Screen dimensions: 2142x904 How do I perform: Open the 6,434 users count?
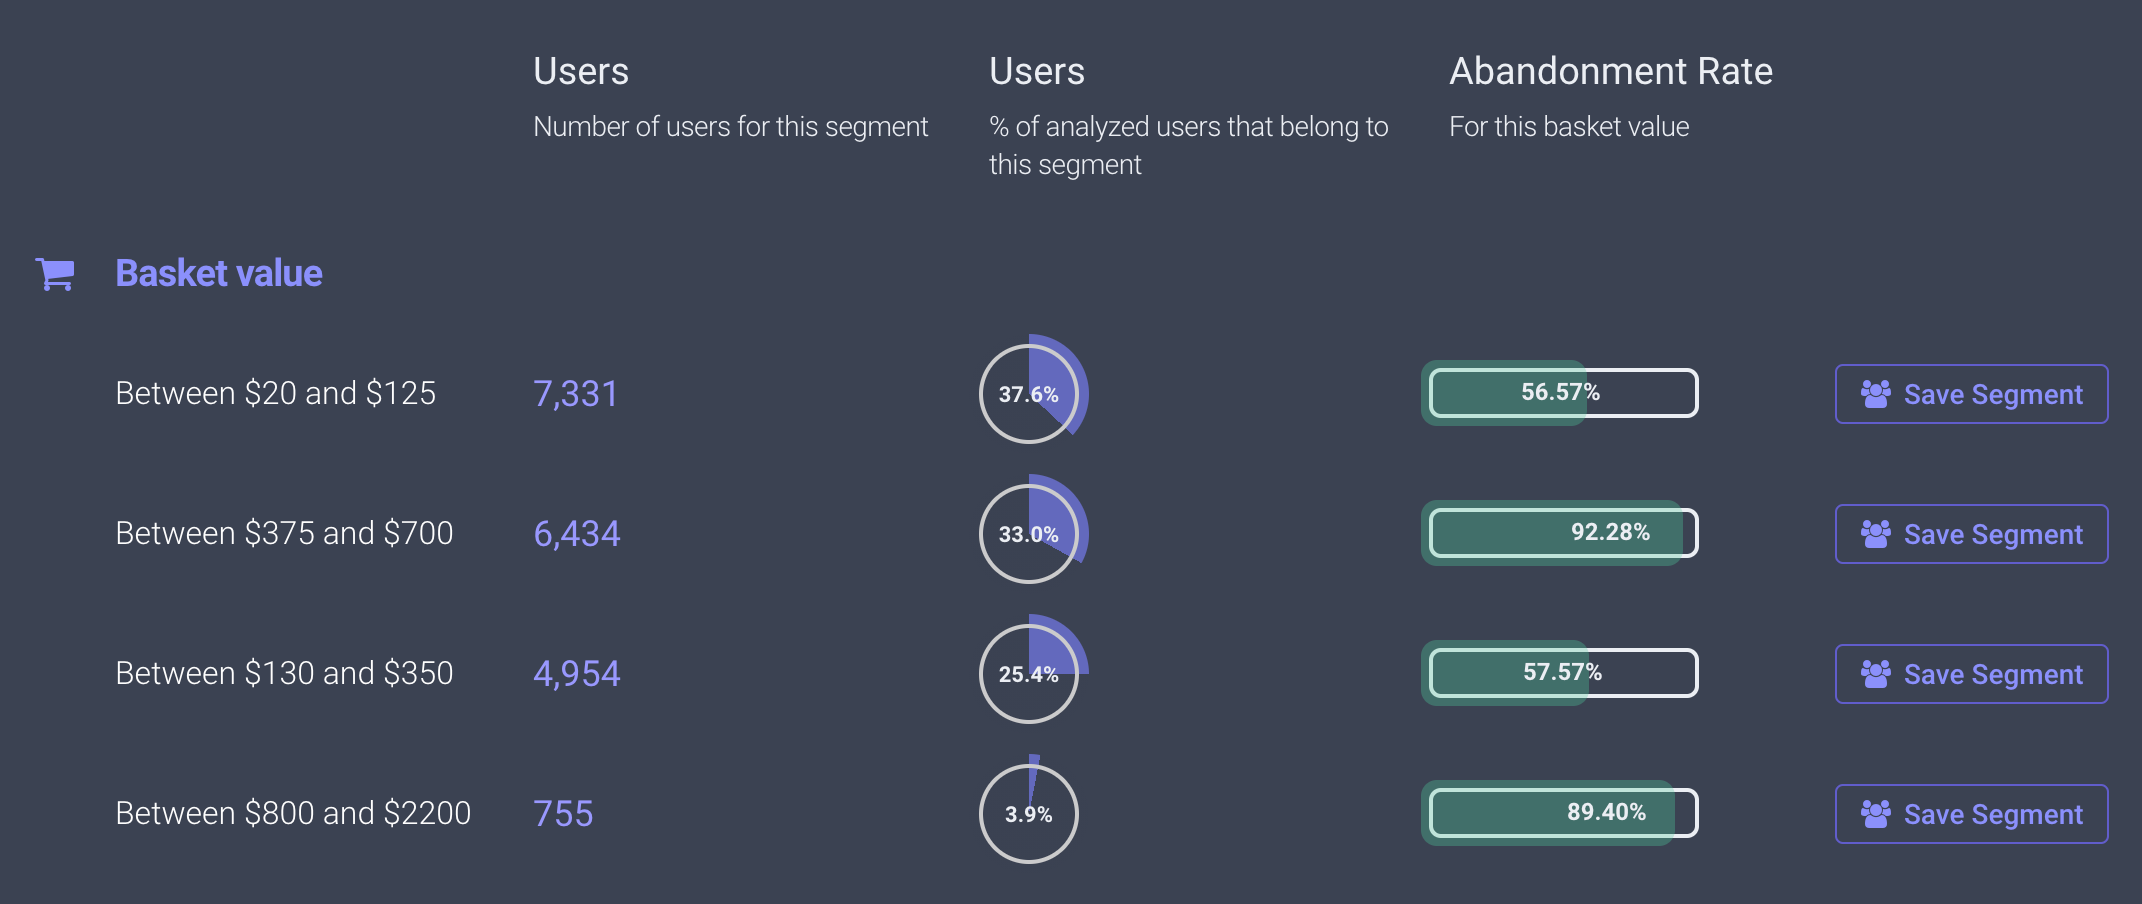point(577,534)
